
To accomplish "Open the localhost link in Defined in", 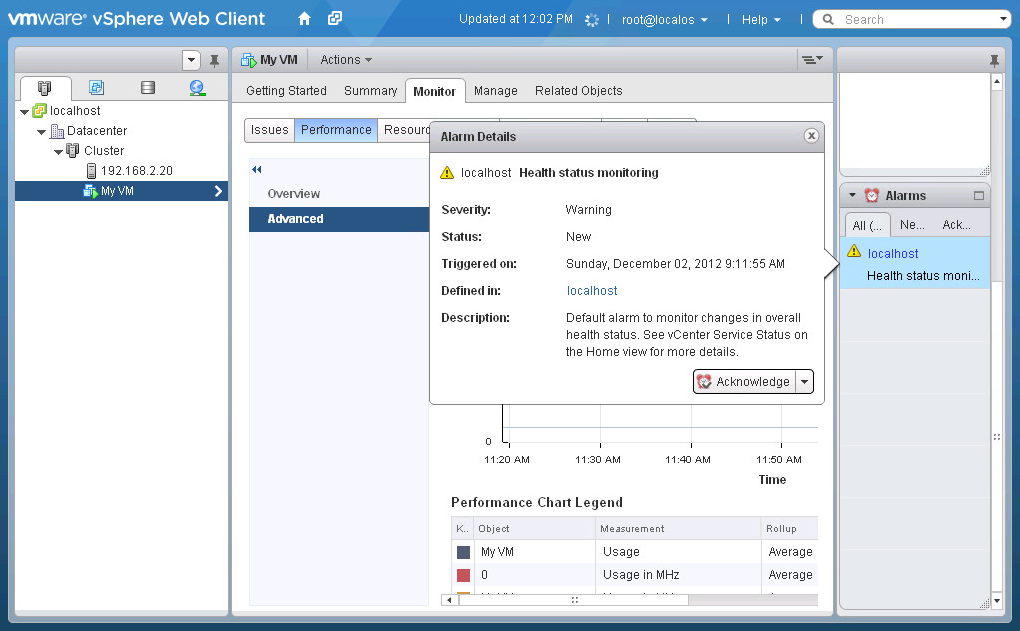I will point(591,291).
